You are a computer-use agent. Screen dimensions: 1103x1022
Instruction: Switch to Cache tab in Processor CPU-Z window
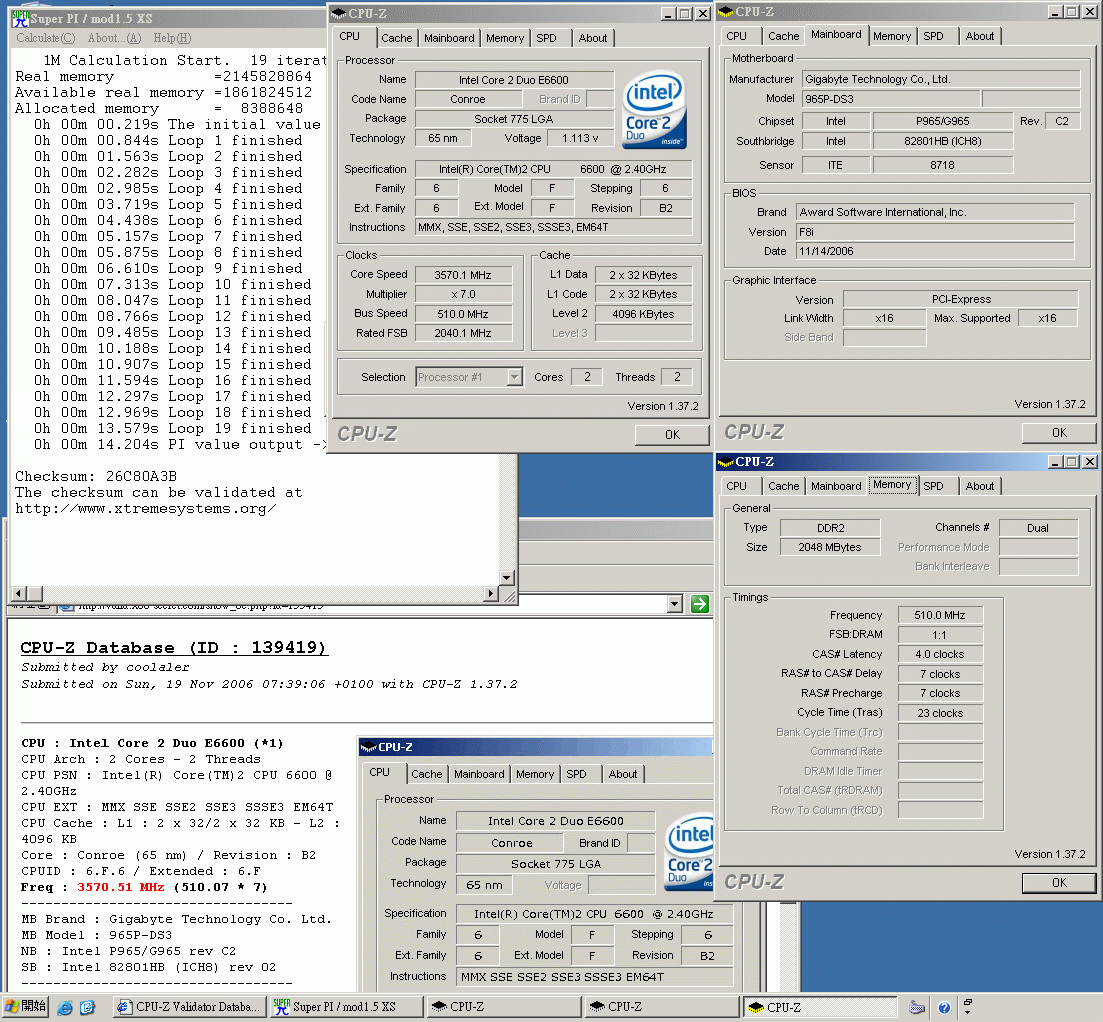397,38
